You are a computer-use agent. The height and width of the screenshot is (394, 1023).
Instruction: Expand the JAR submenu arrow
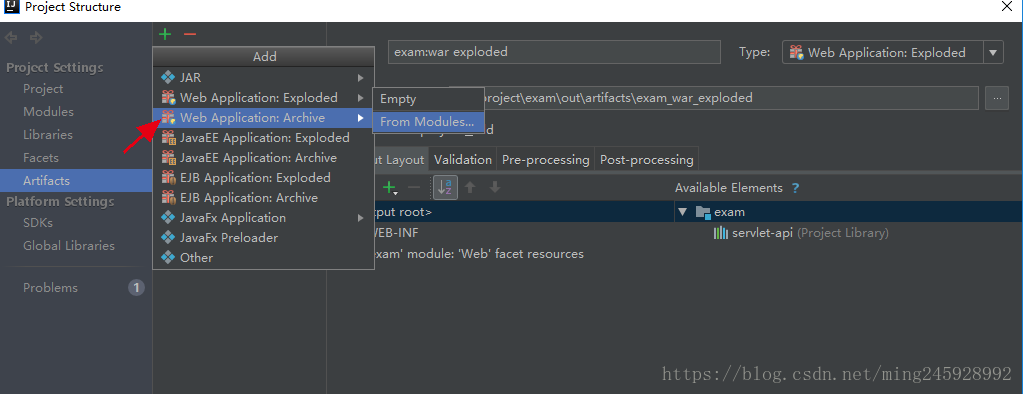360,78
